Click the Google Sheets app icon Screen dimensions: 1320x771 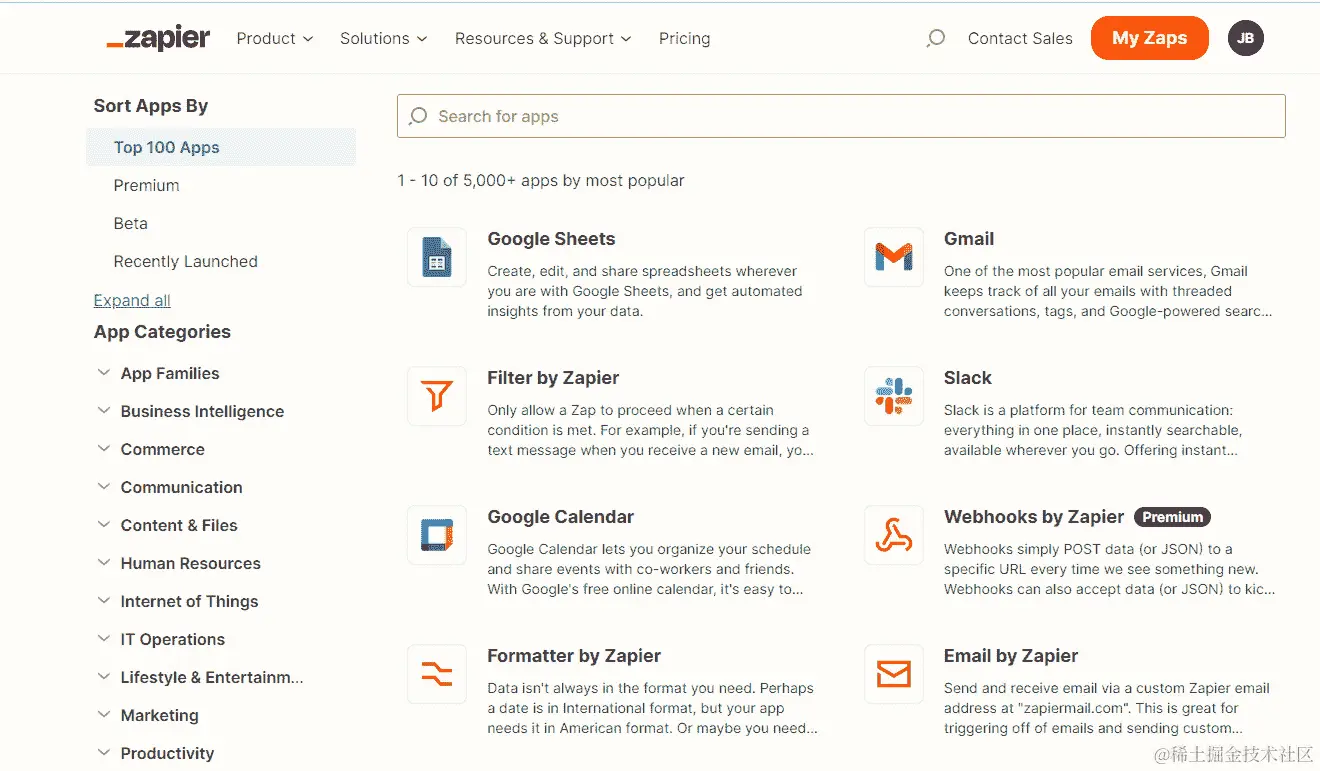[x=437, y=258]
